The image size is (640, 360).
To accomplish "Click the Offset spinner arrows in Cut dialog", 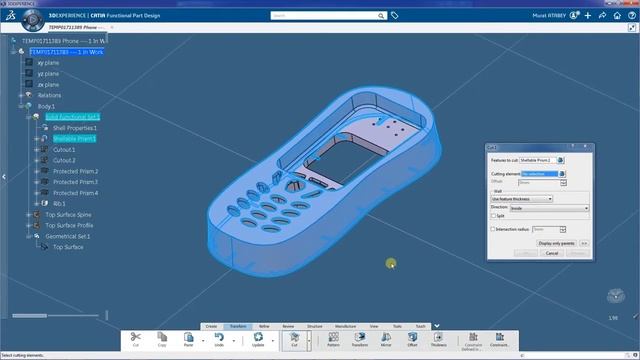I will click(564, 182).
